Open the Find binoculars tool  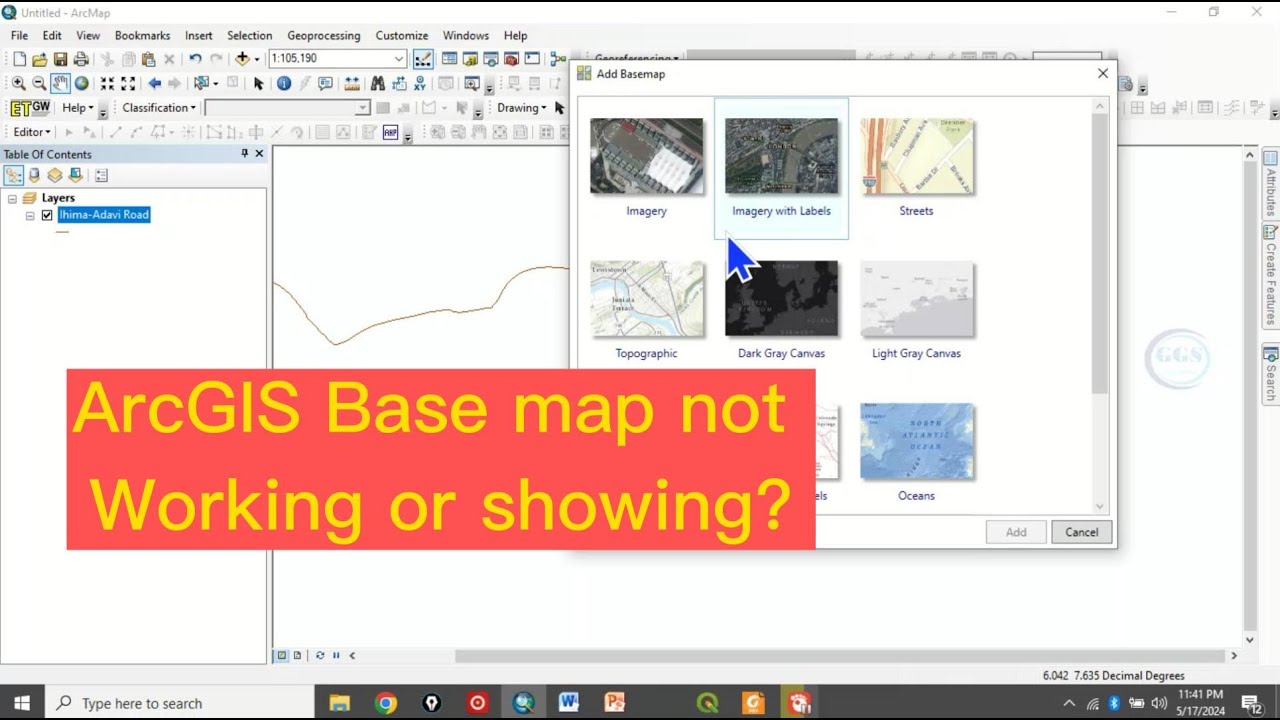378,83
